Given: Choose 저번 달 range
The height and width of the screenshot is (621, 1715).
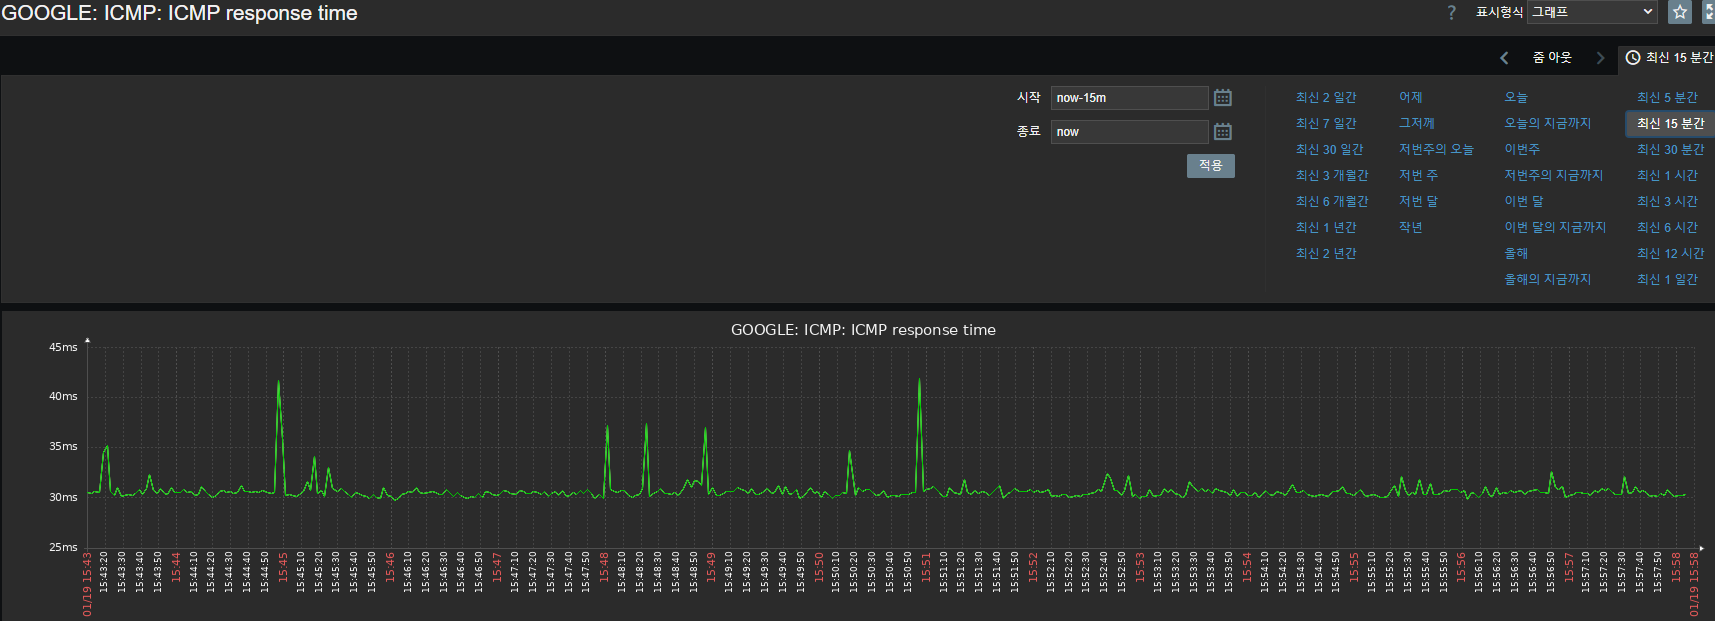Looking at the screenshot, I should tap(1418, 202).
